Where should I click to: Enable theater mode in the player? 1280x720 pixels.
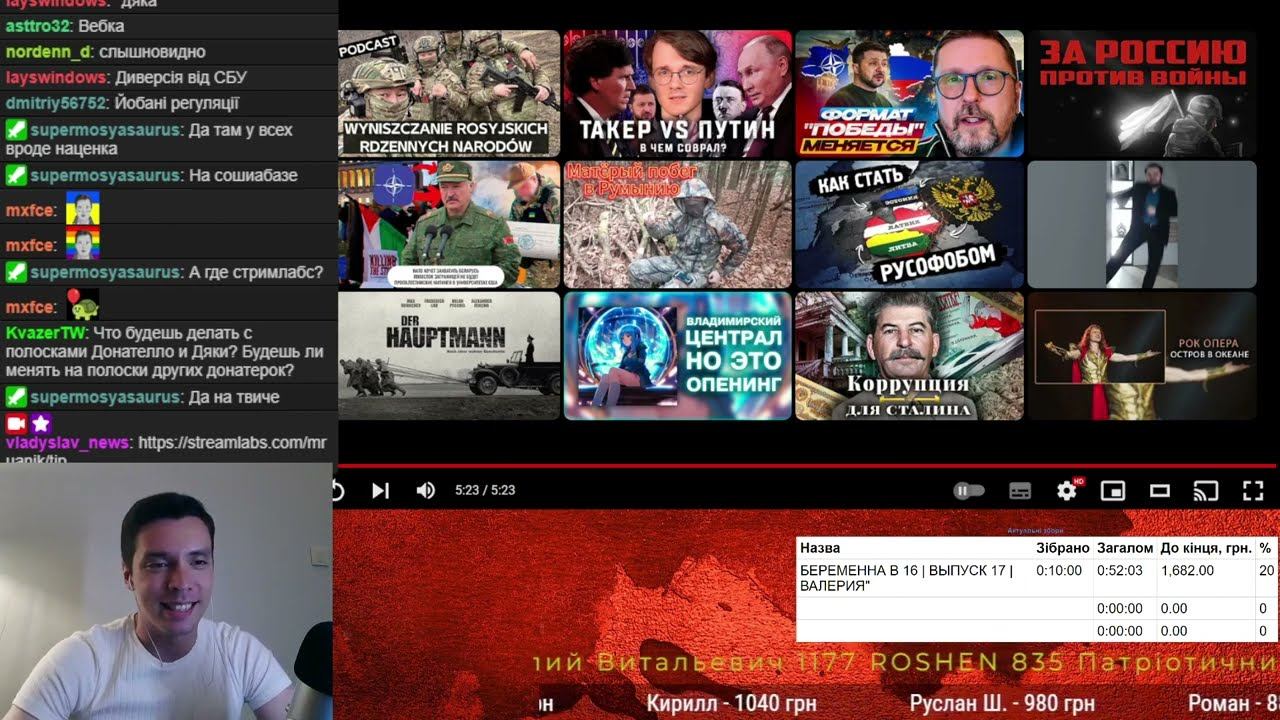(1160, 491)
